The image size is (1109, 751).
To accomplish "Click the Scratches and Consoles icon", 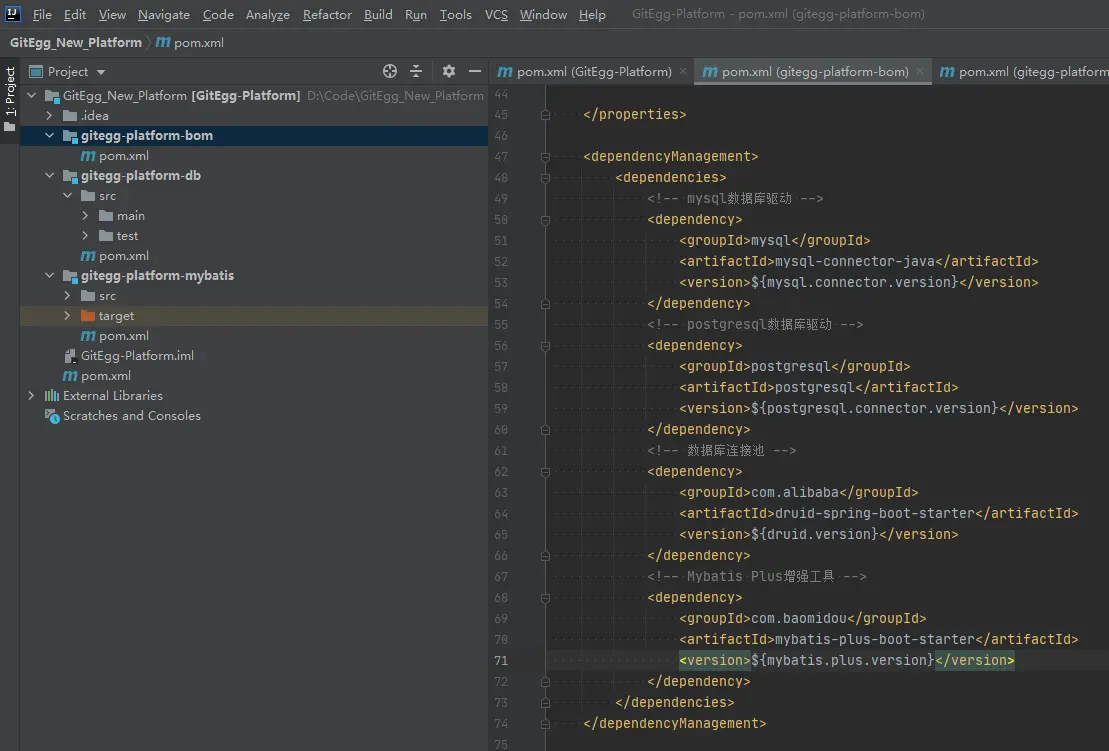I will tap(53, 416).
